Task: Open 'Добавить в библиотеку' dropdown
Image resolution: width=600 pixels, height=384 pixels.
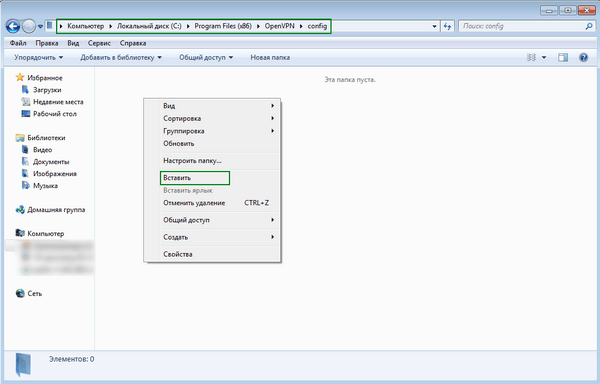Action: [x=121, y=57]
